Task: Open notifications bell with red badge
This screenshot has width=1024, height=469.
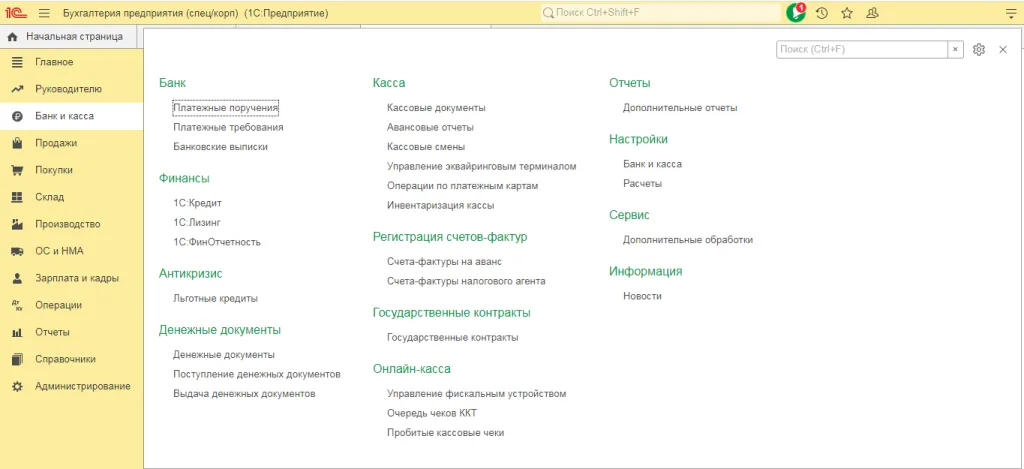Action: 795,12
